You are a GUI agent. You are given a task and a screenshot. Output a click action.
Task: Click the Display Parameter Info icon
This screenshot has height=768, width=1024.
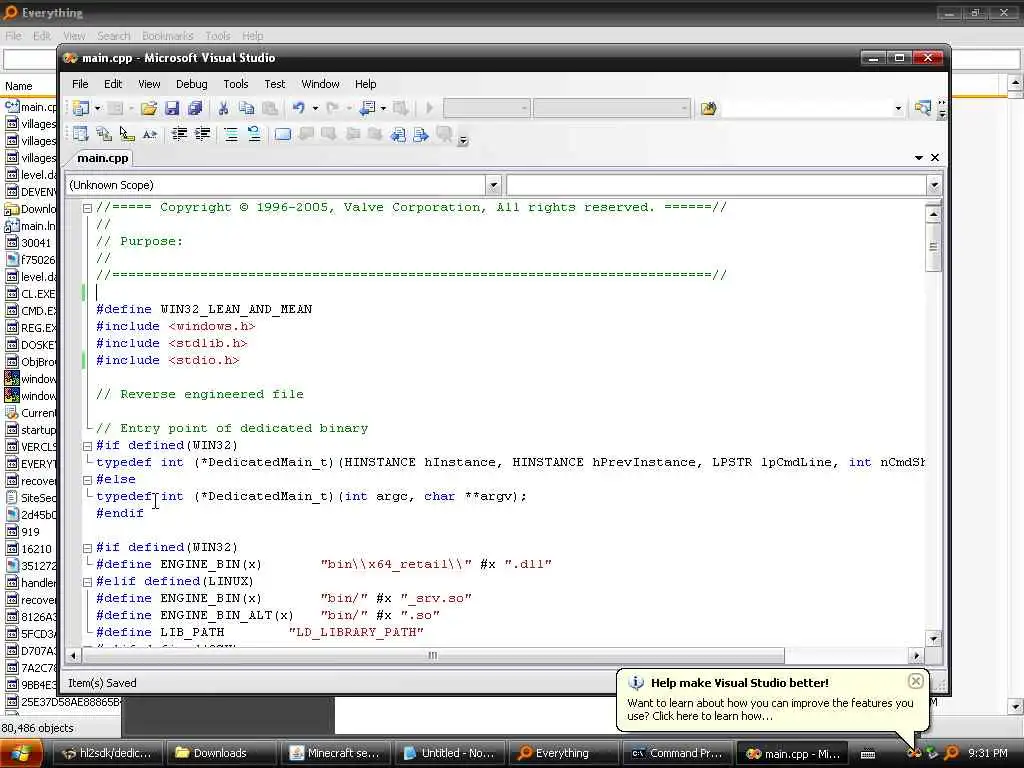[104, 135]
